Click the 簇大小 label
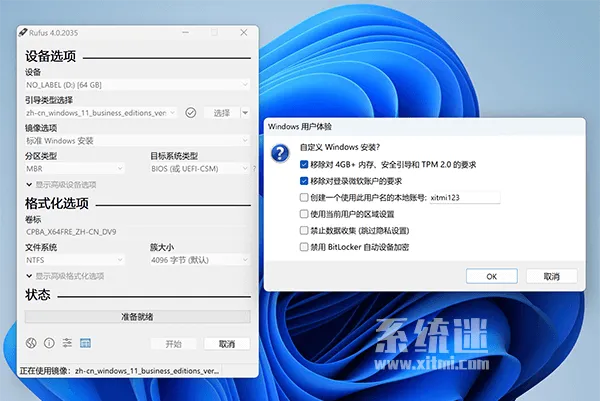This screenshot has width=600, height=401. tap(162, 247)
